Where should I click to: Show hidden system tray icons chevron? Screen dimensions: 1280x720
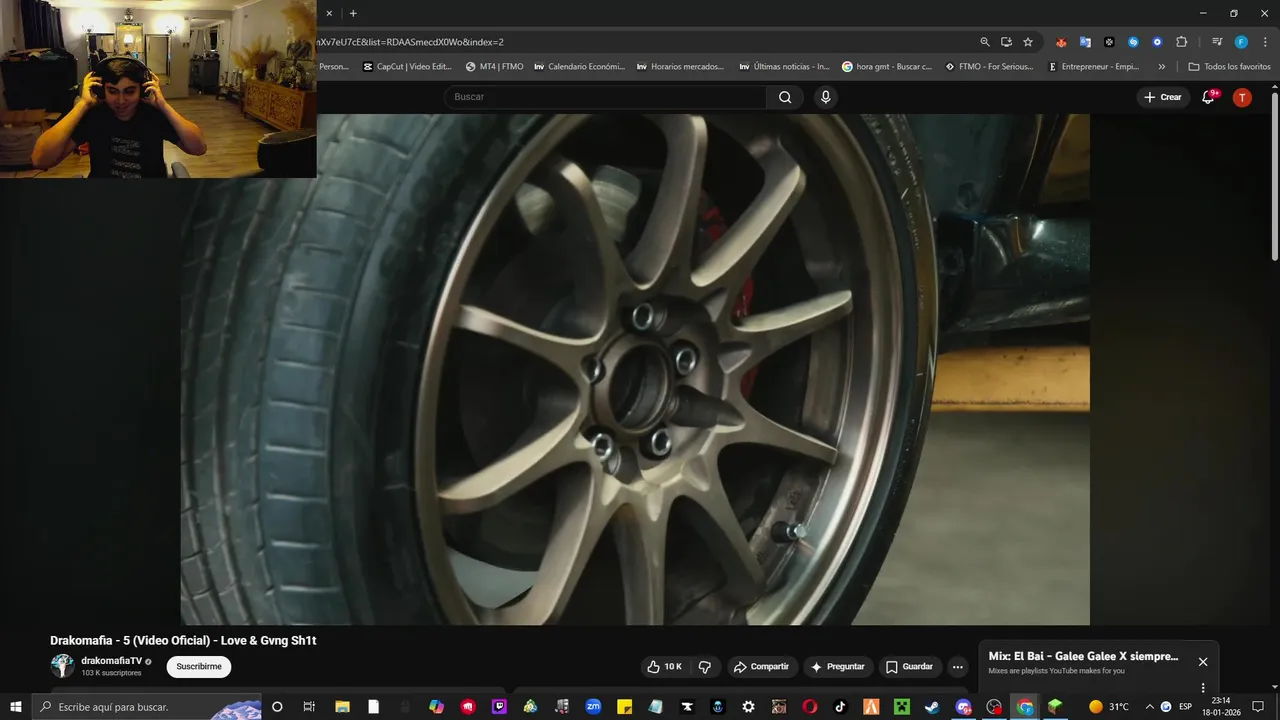pyautogui.click(x=1149, y=707)
